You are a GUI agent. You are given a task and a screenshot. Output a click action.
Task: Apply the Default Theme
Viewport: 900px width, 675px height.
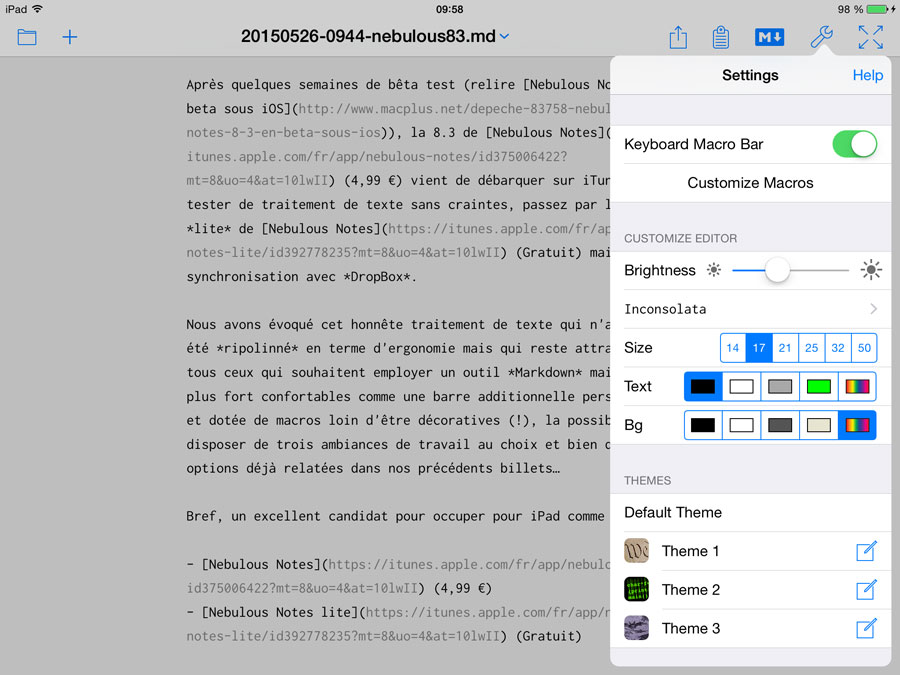click(x=750, y=512)
